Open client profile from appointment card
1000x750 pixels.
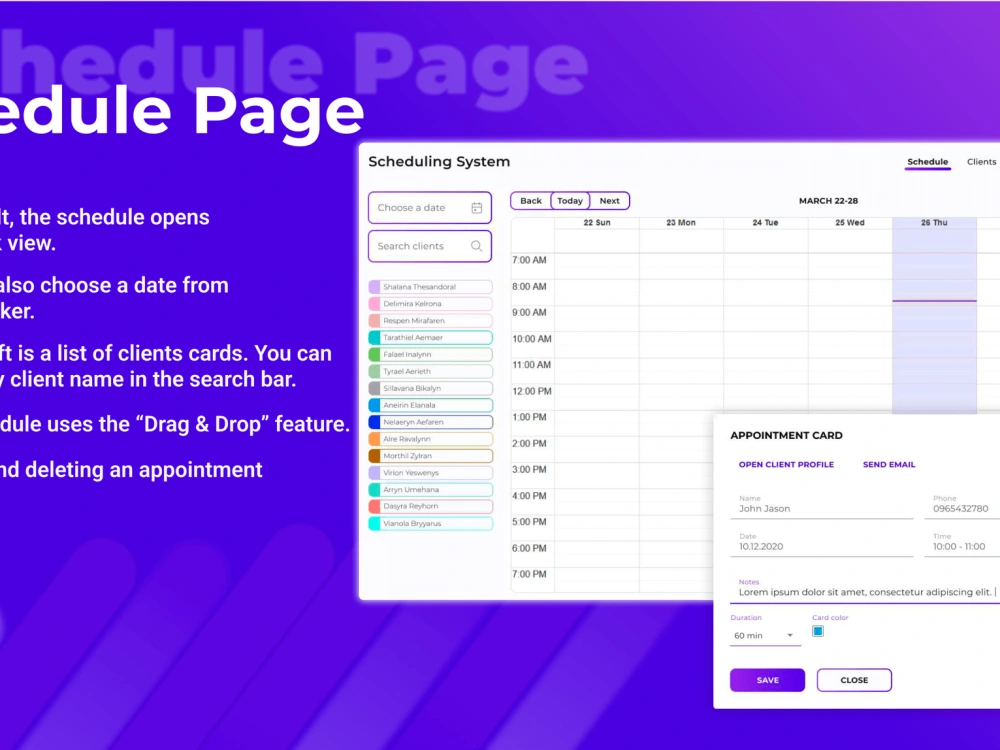pyautogui.click(x=786, y=465)
